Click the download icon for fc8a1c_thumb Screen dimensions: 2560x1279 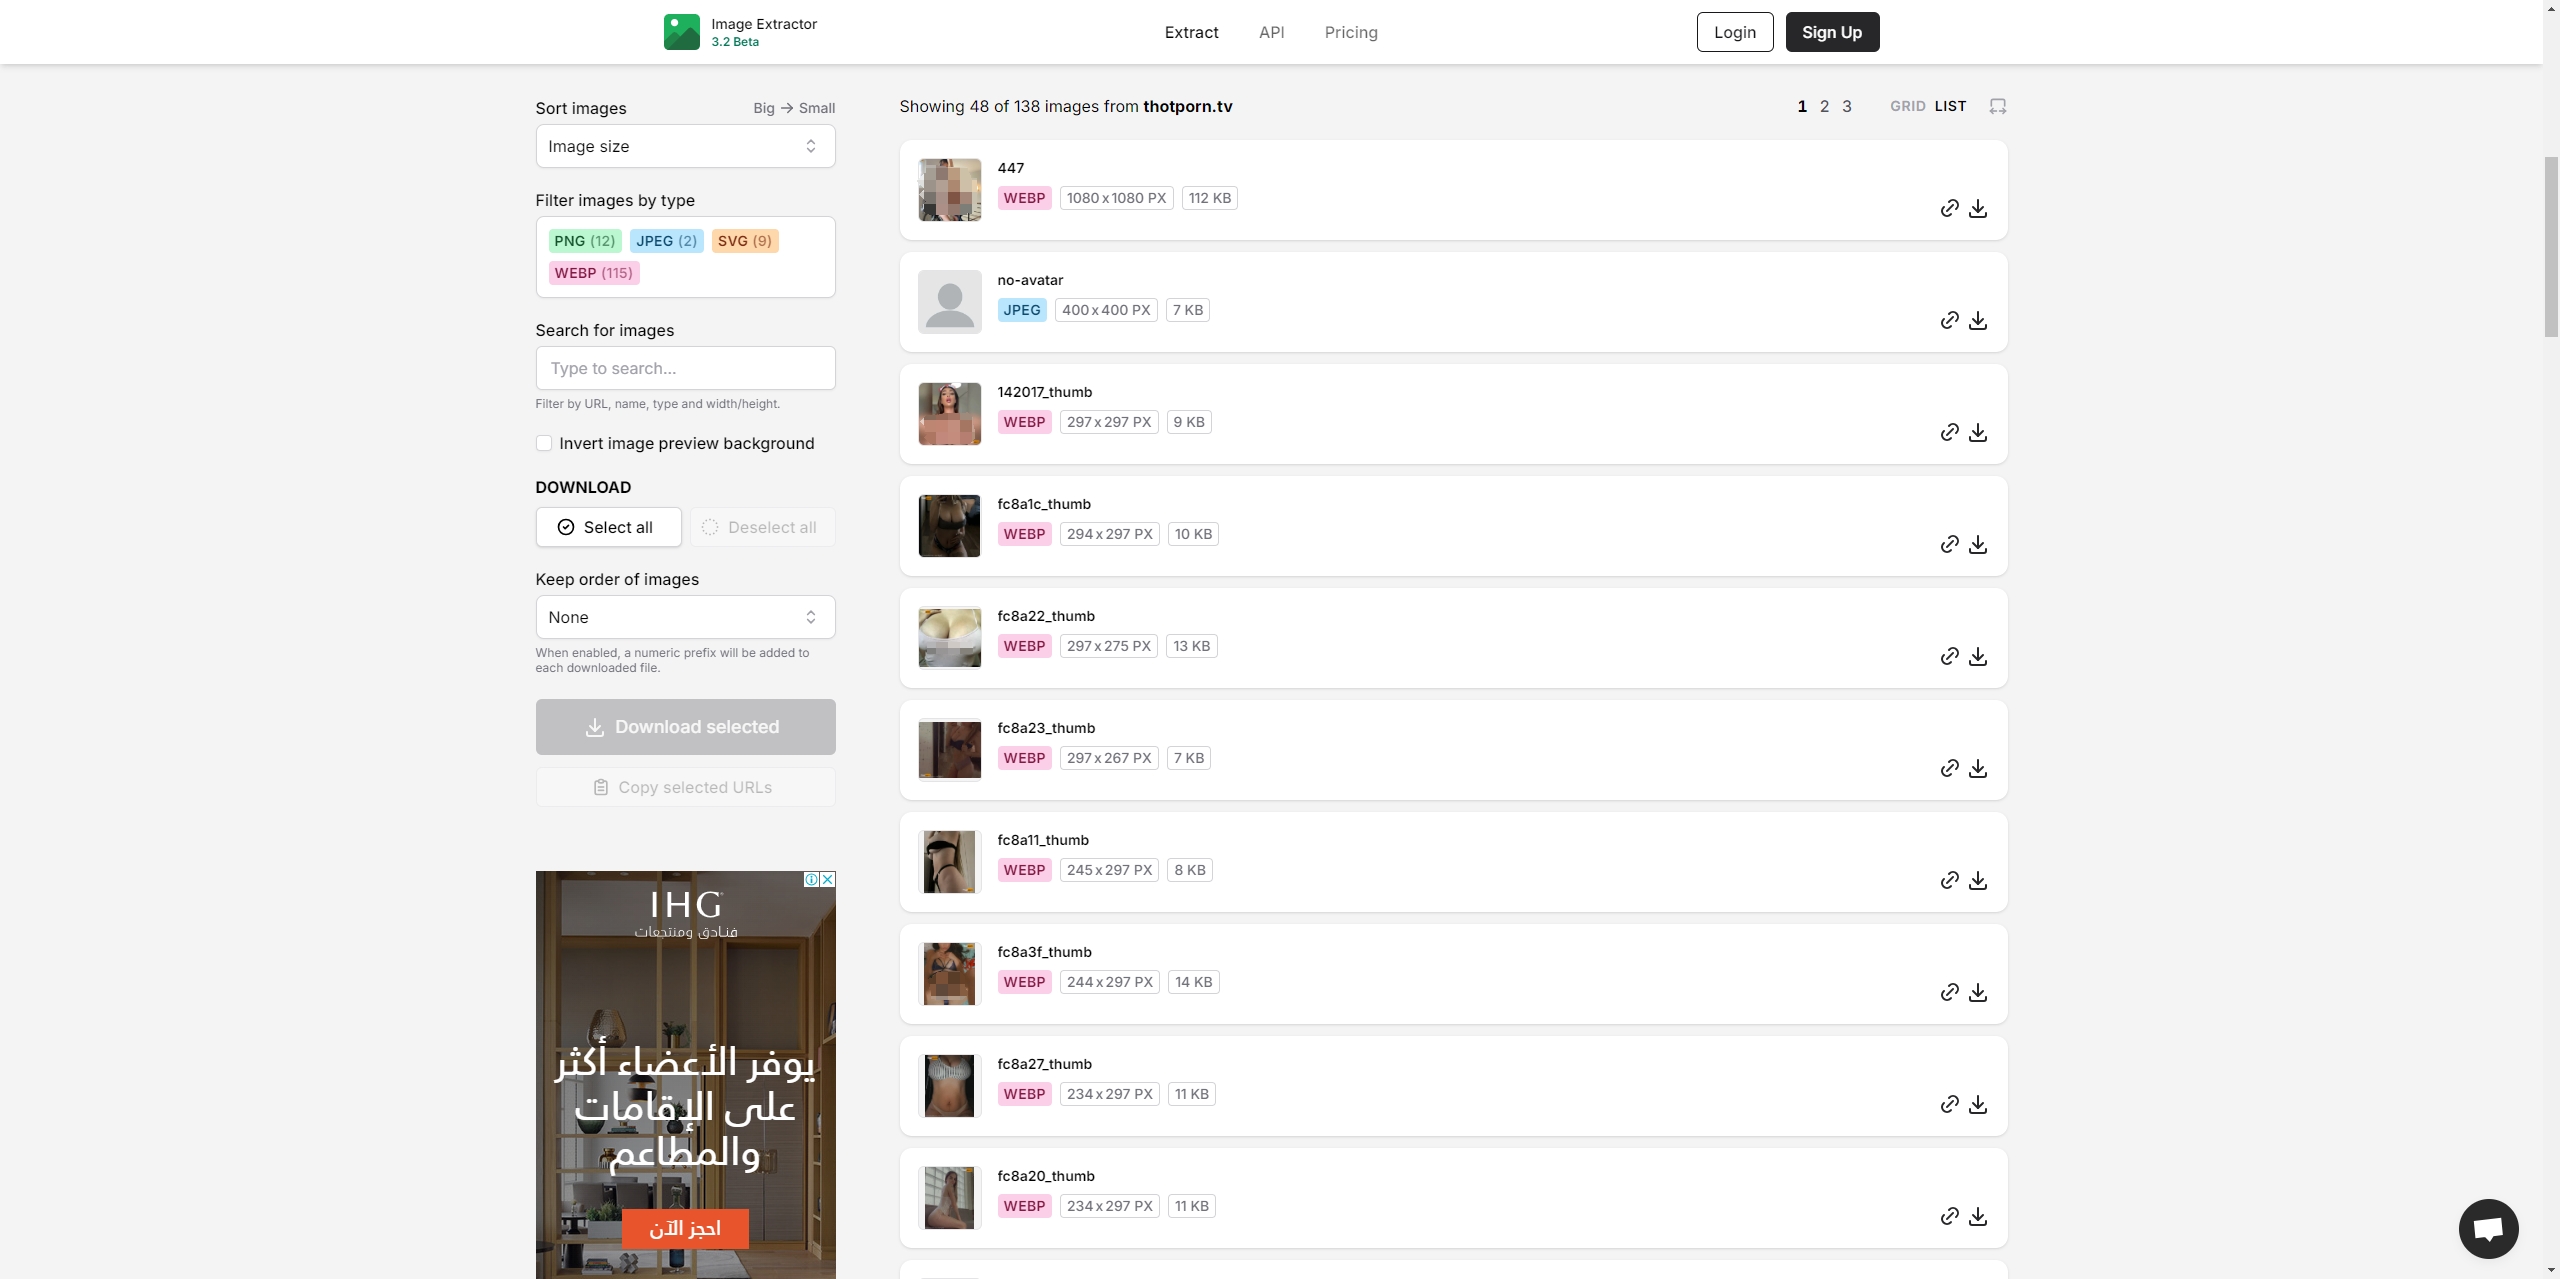[1977, 544]
